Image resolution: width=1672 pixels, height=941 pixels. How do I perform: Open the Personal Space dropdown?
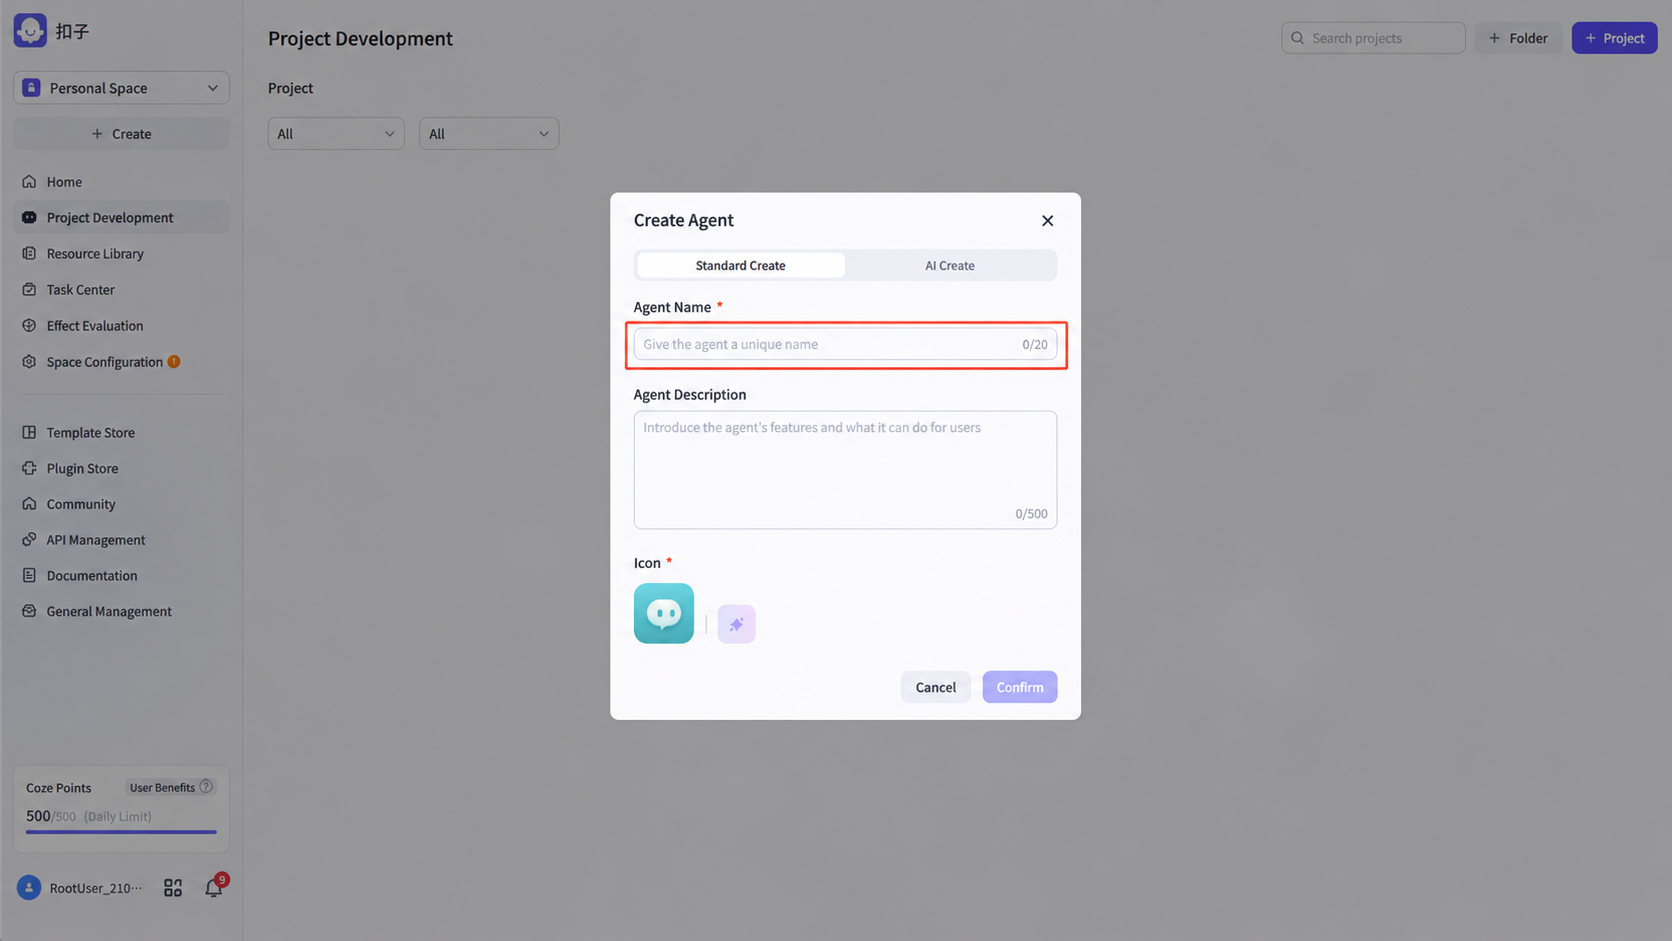coord(121,88)
